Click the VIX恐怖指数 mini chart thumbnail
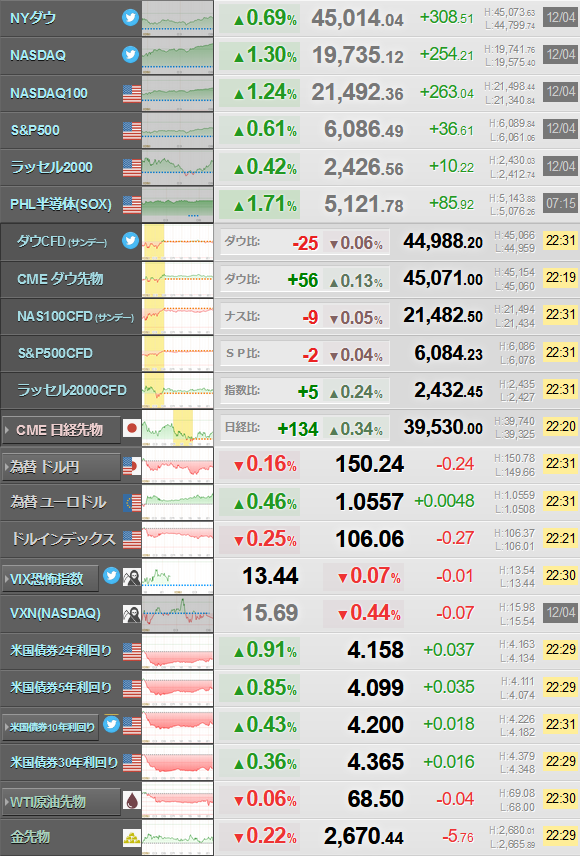 click(177, 576)
